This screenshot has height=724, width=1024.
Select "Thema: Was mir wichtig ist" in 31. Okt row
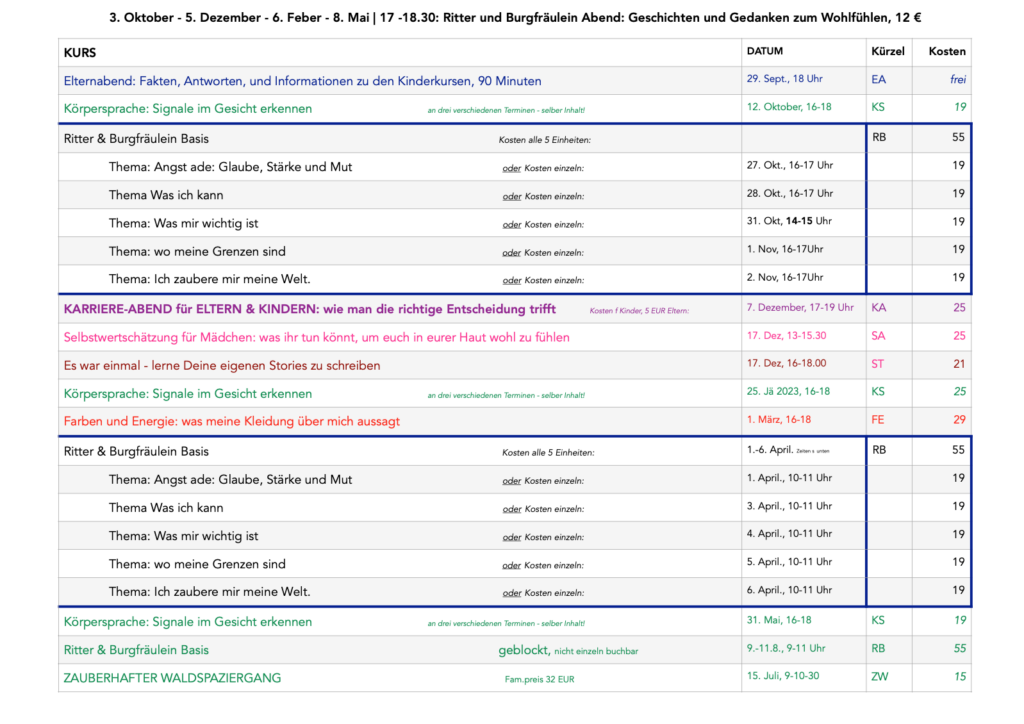tap(184, 223)
